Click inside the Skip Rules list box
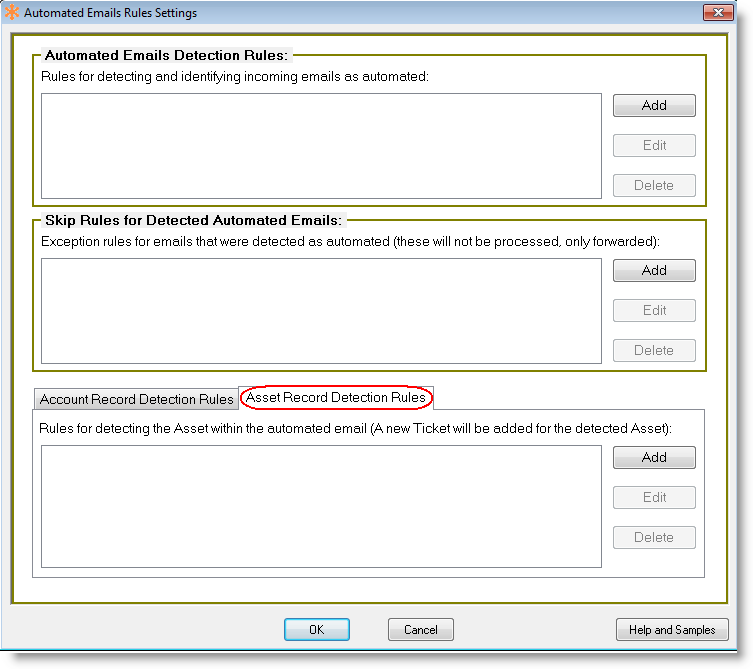Viewport: 753px width, 669px height. [321, 311]
